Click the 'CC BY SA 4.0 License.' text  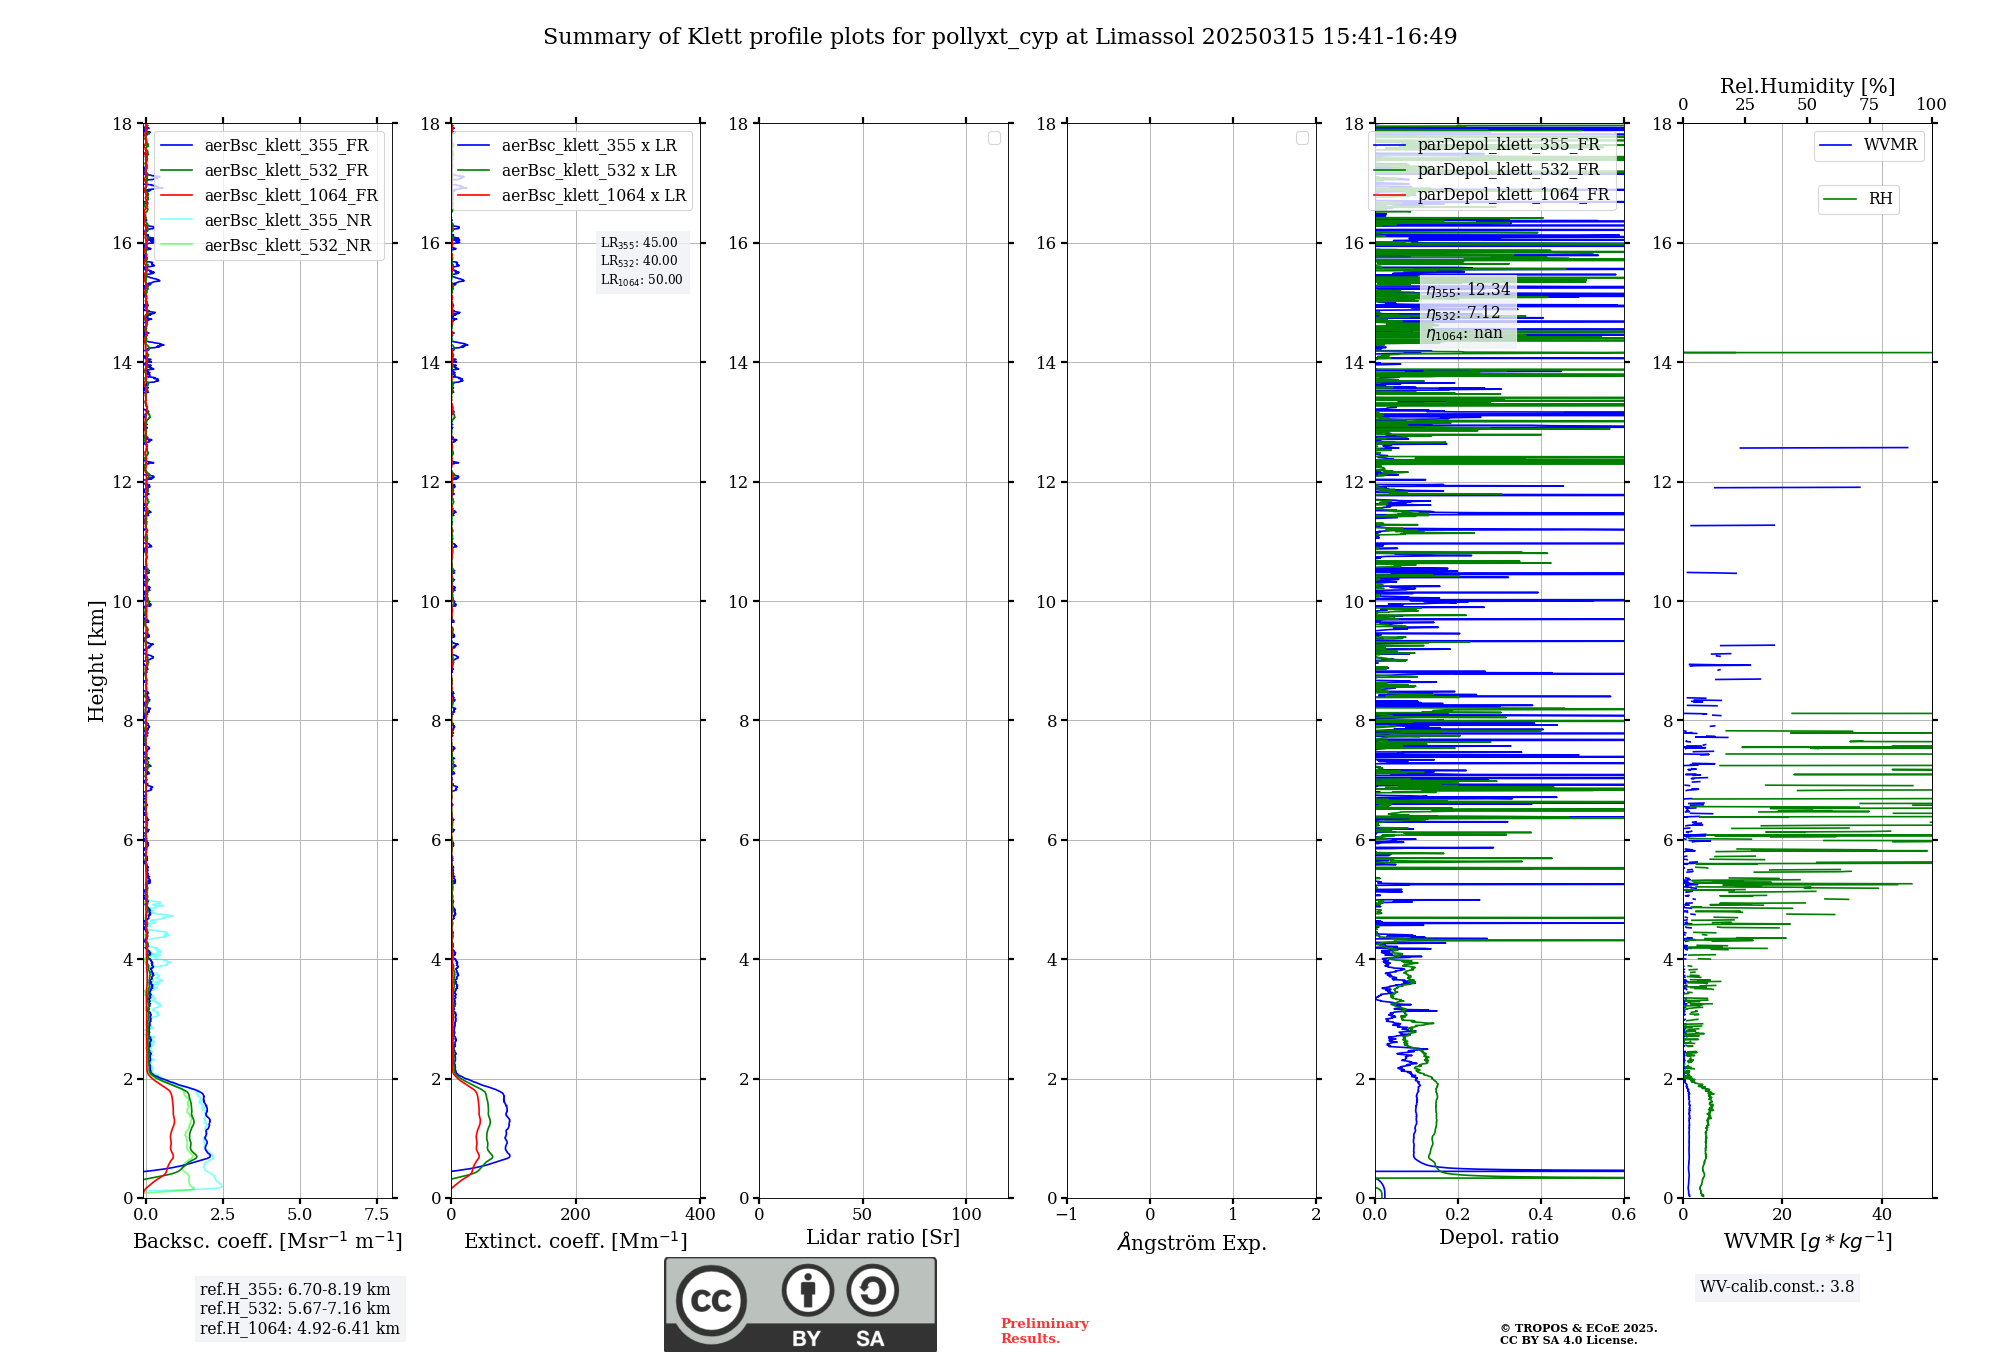1569,1340
